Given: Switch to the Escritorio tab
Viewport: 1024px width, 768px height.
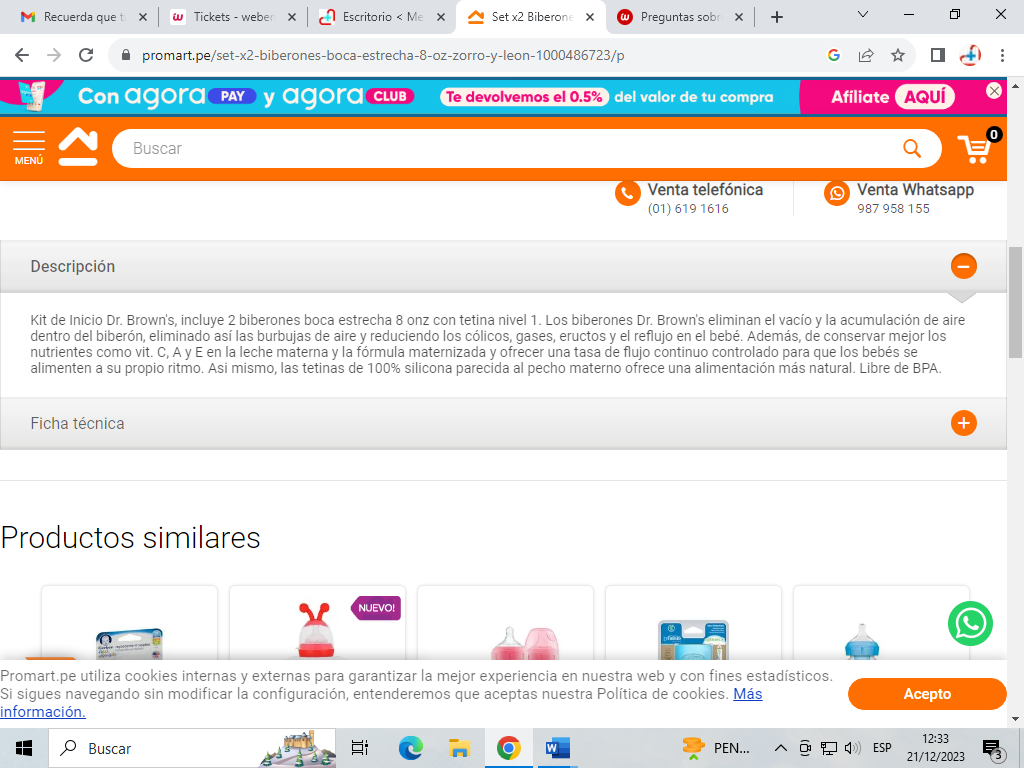Looking at the screenshot, I should tap(383, 17).
